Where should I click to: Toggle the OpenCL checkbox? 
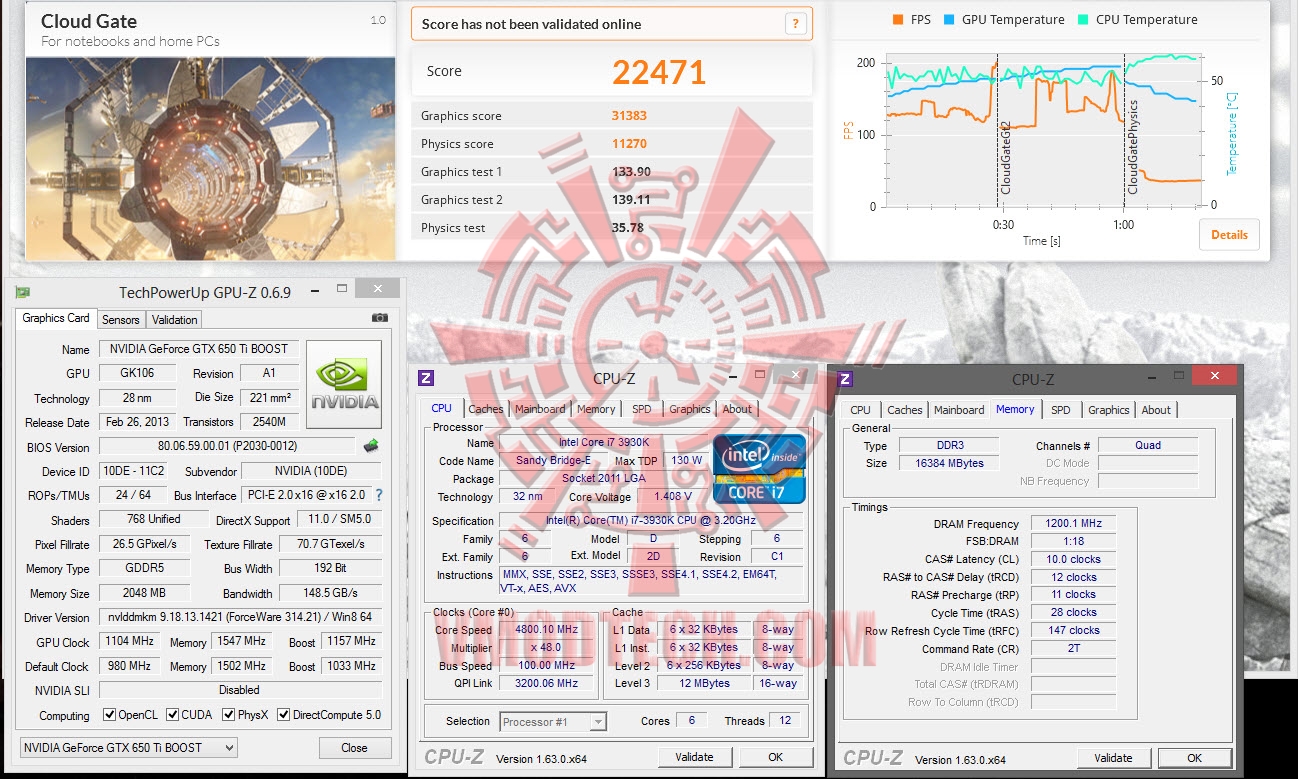point(110,715)
